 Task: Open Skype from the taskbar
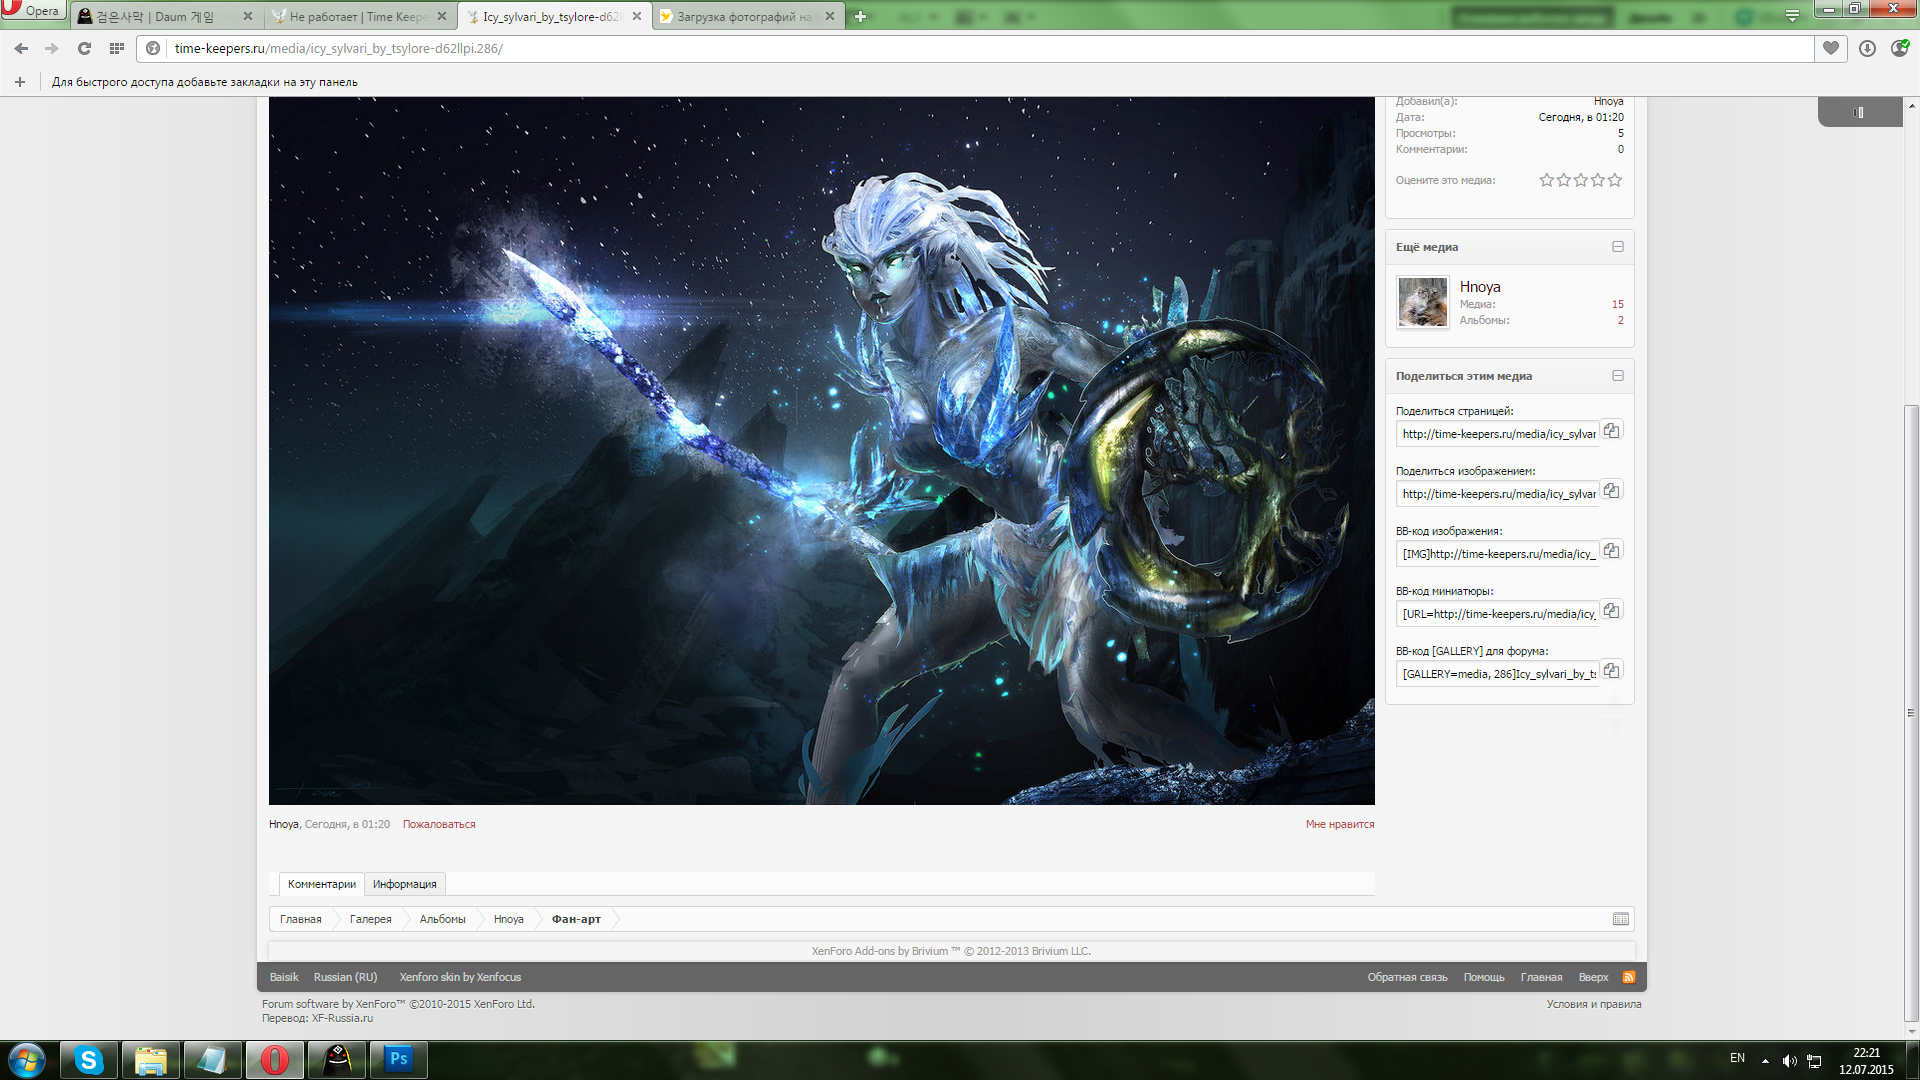(x=89, y=1060)
